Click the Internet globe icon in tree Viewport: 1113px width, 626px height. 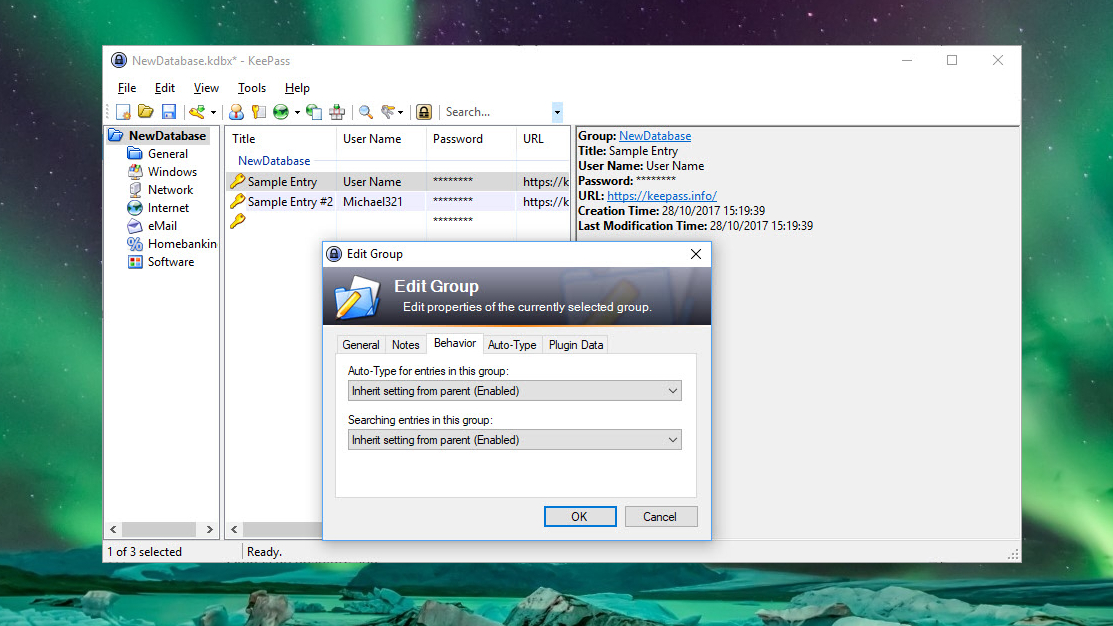point(135,207)
